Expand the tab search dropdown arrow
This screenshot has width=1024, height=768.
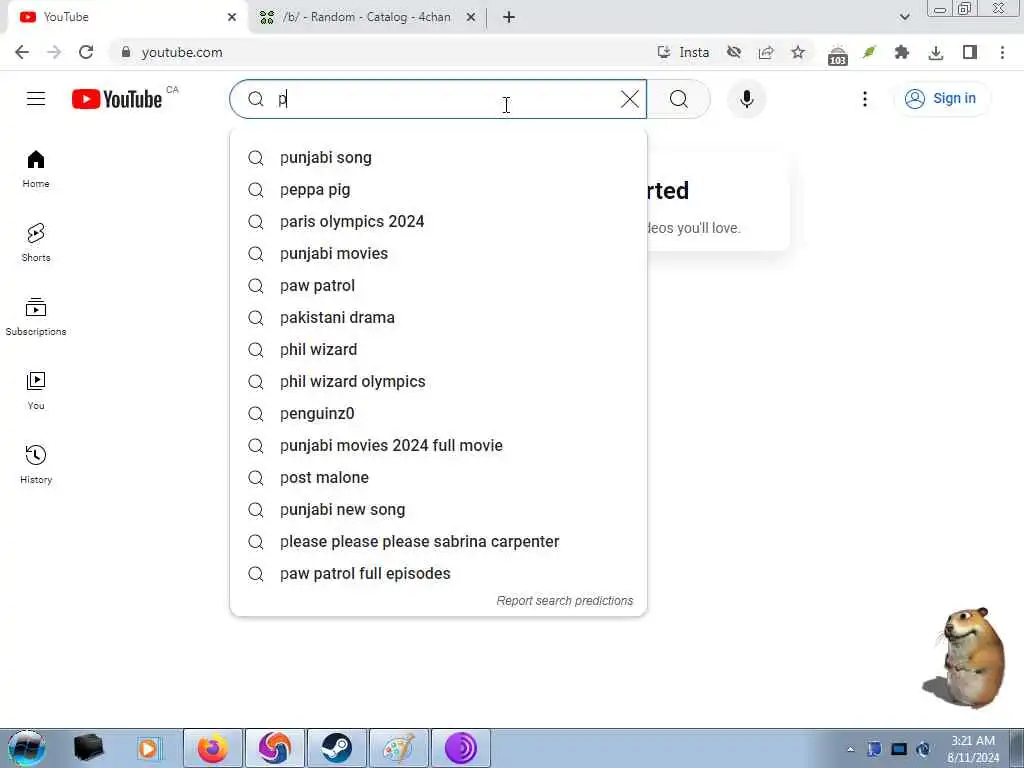pos(904,17)
